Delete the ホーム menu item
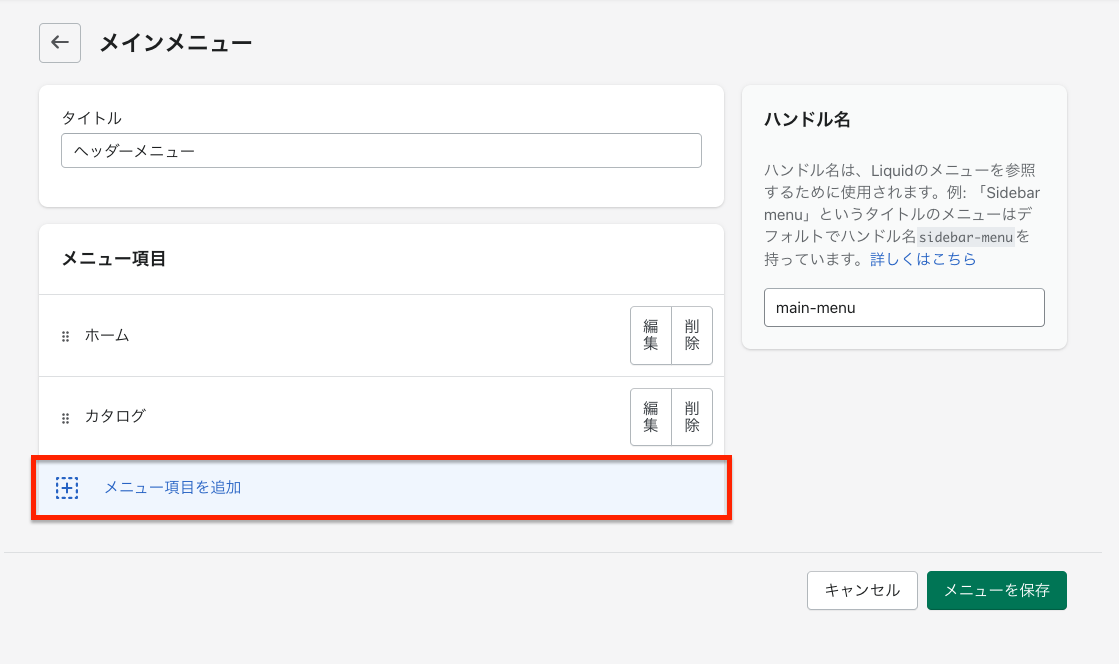Image resolution: width=1119 pixels, height=664 pixels. click(x=692, y=336)
